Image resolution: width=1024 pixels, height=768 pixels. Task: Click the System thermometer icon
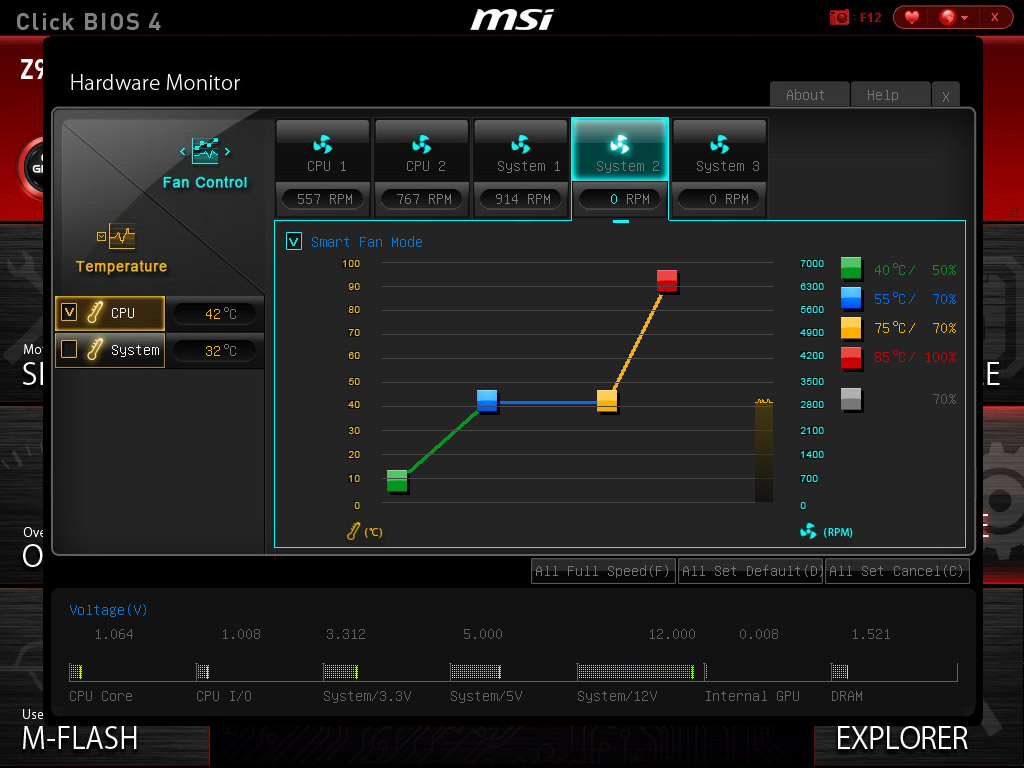pos(95,349)
